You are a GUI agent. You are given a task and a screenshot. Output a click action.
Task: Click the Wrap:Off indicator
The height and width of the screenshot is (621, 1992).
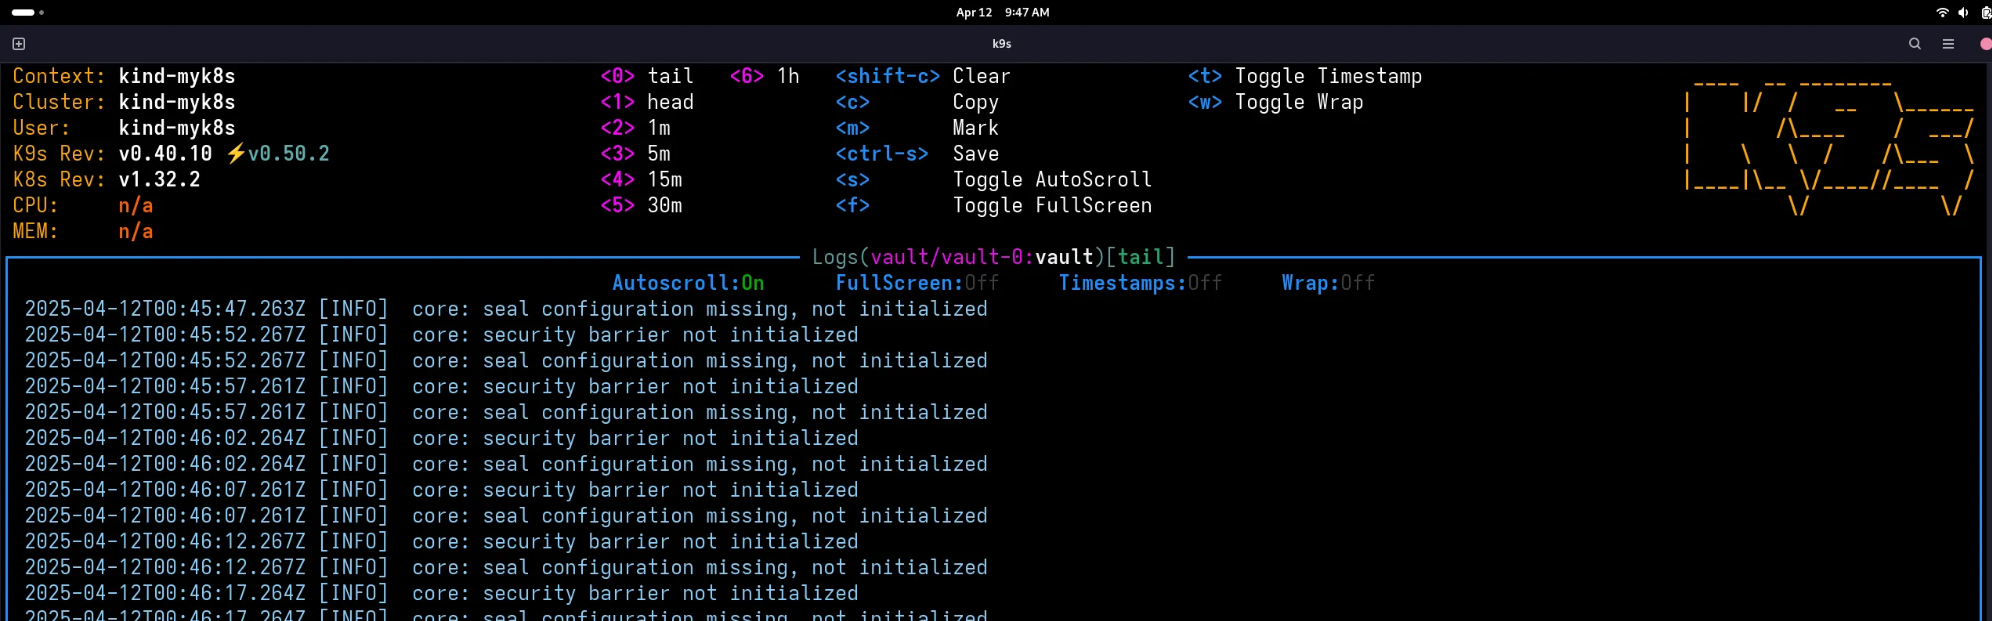pos(1328,283)
